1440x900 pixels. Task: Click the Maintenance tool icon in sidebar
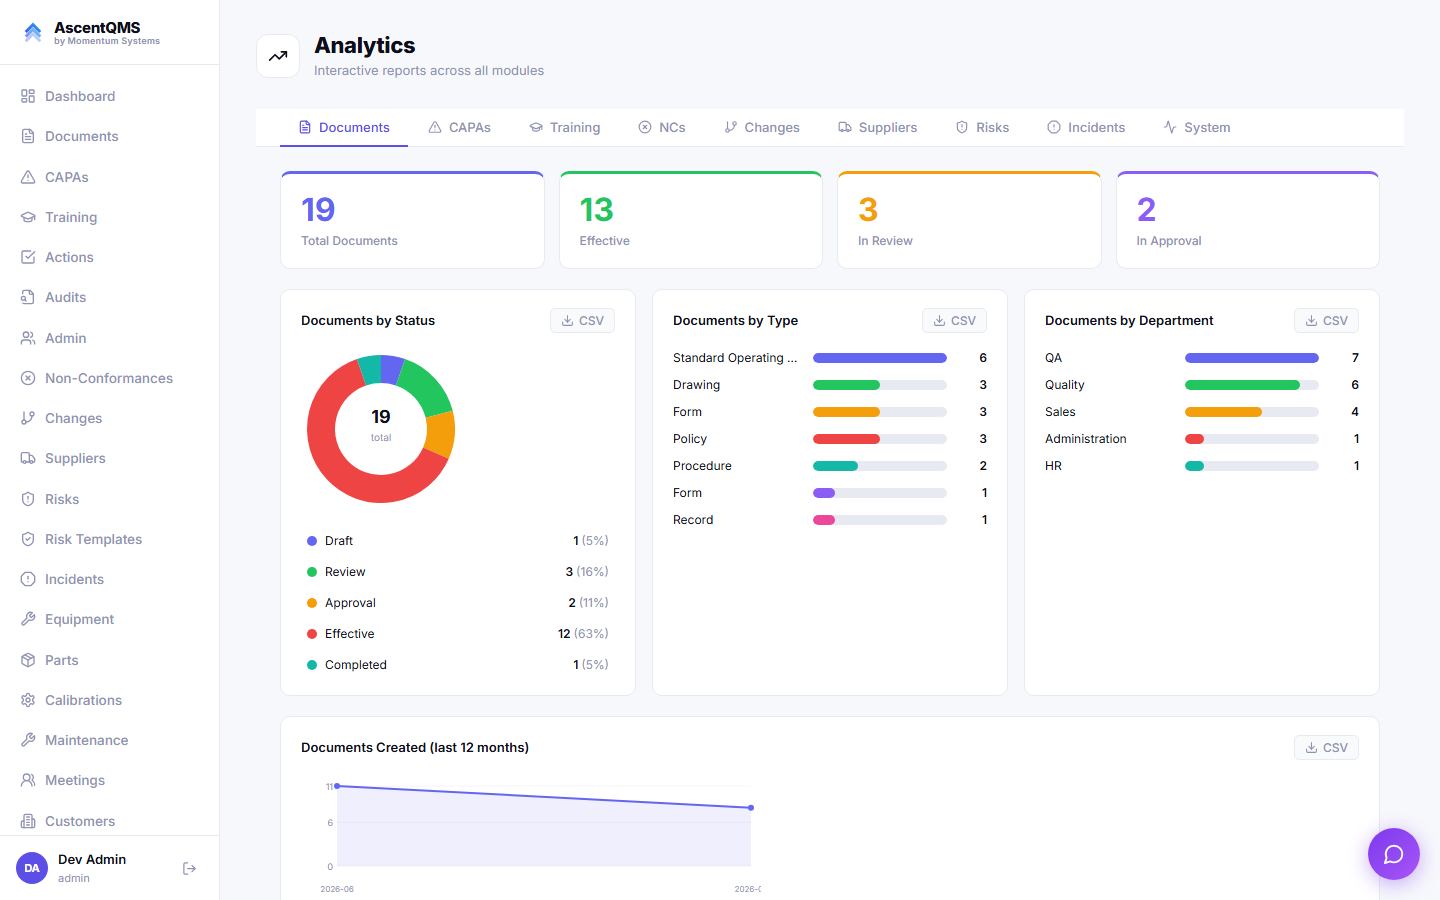[28, 740]
